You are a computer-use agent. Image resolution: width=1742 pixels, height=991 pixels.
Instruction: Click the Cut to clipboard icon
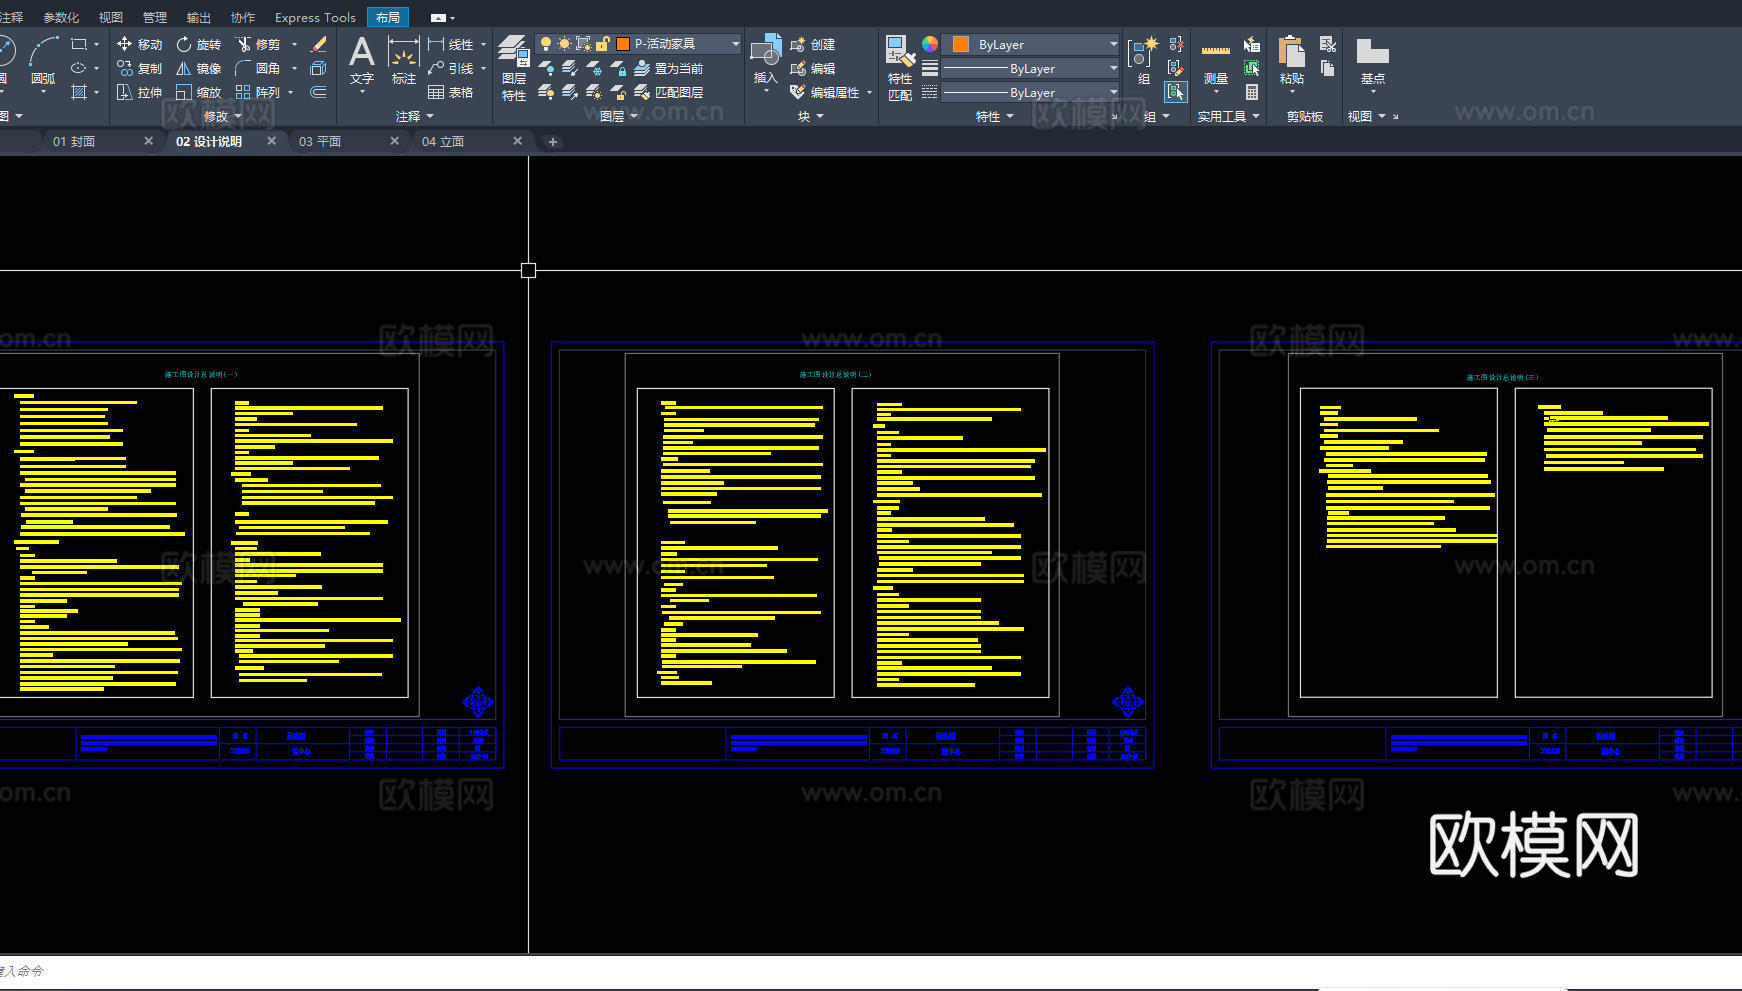pyautogui.click(x=1328, y=44)
